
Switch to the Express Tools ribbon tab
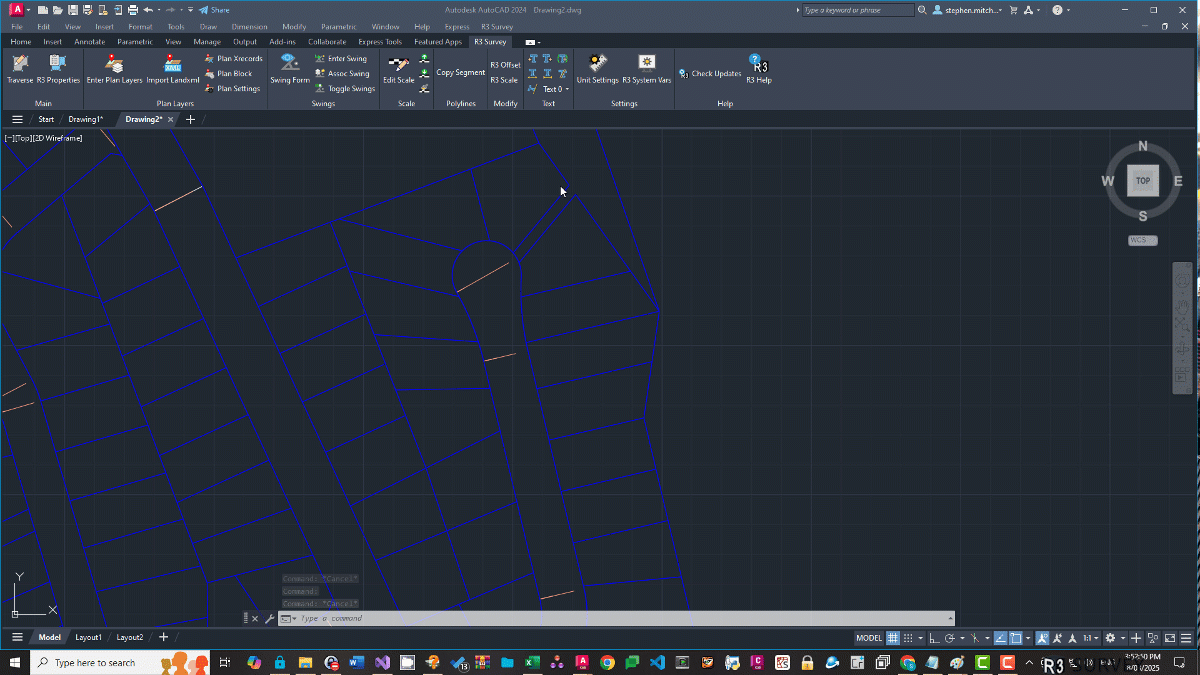click(380, 42)
